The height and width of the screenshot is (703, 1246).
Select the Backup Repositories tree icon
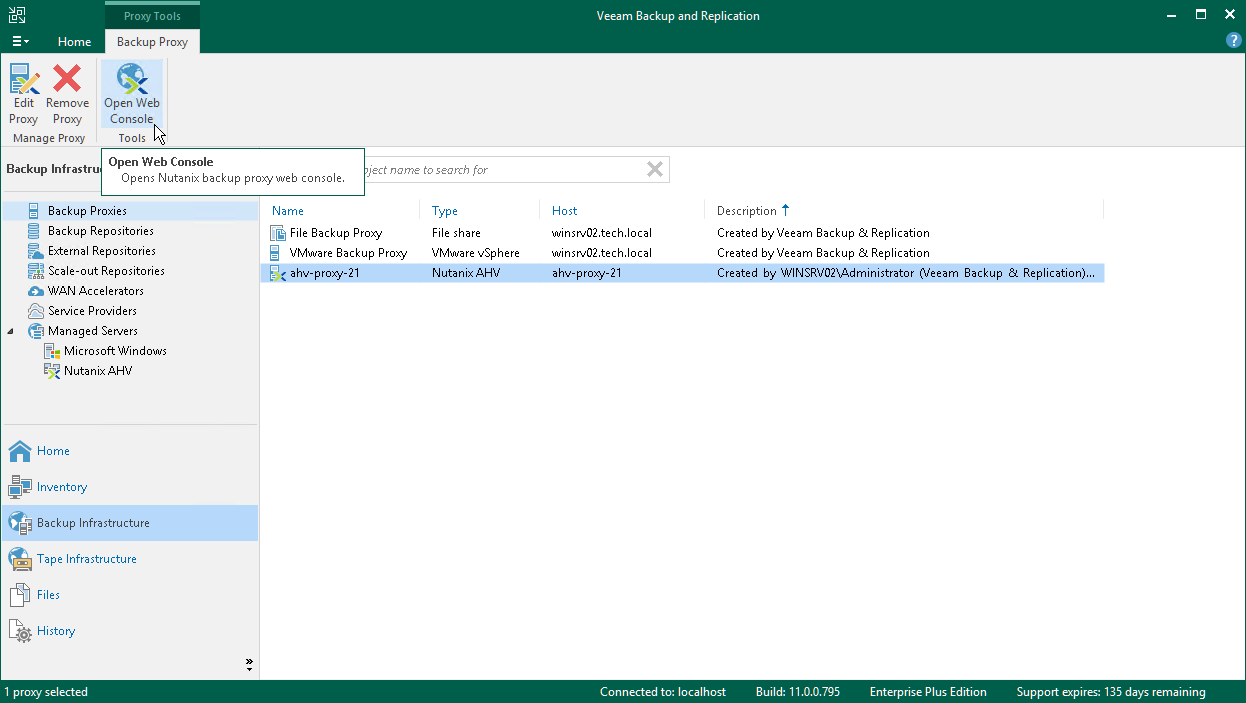pos(33,231)
